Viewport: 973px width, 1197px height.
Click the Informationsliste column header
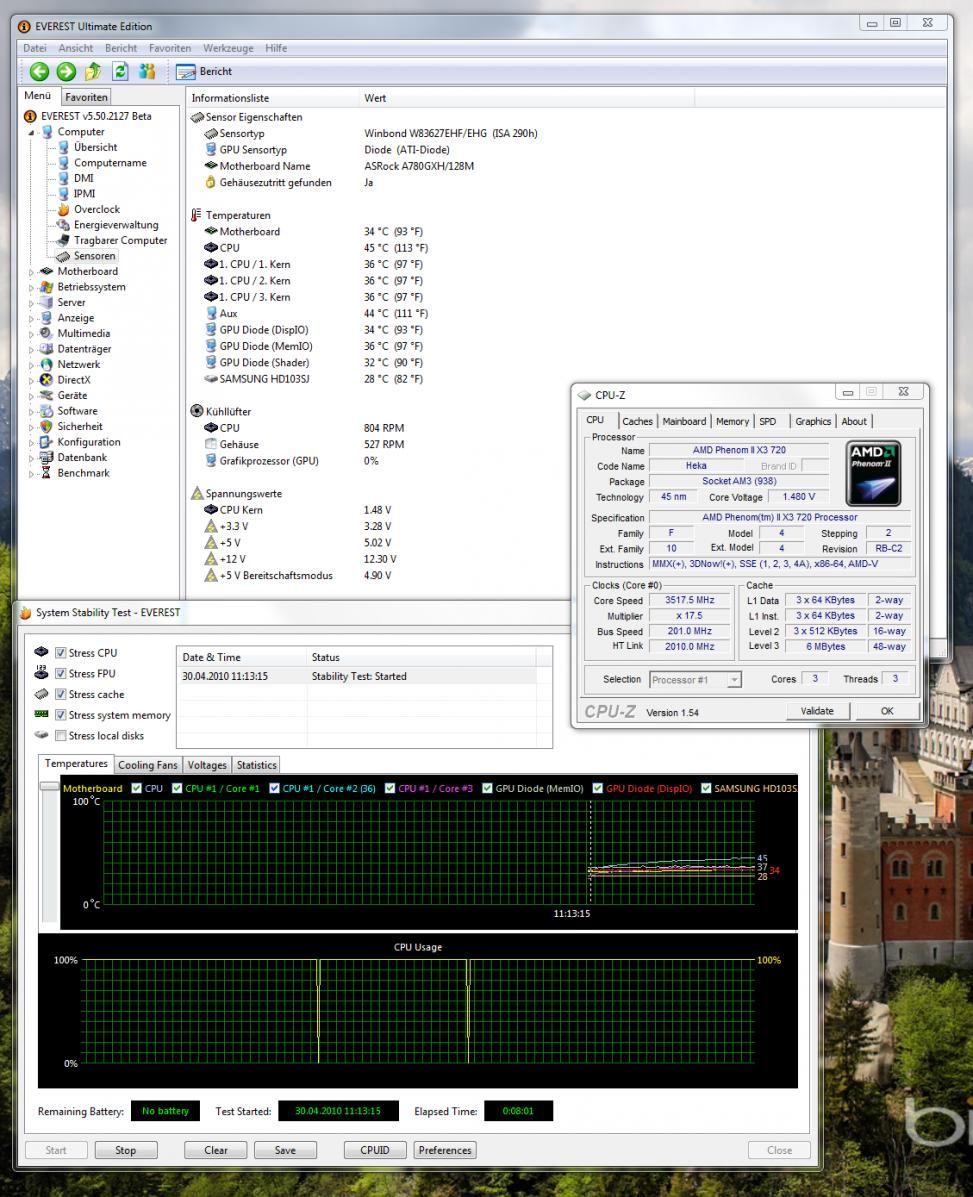click(272, 98)
